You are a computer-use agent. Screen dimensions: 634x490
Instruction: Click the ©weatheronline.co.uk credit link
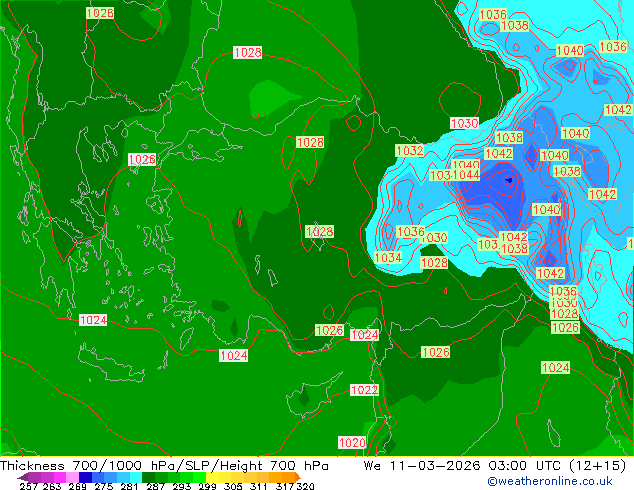(x=550, y=481)
